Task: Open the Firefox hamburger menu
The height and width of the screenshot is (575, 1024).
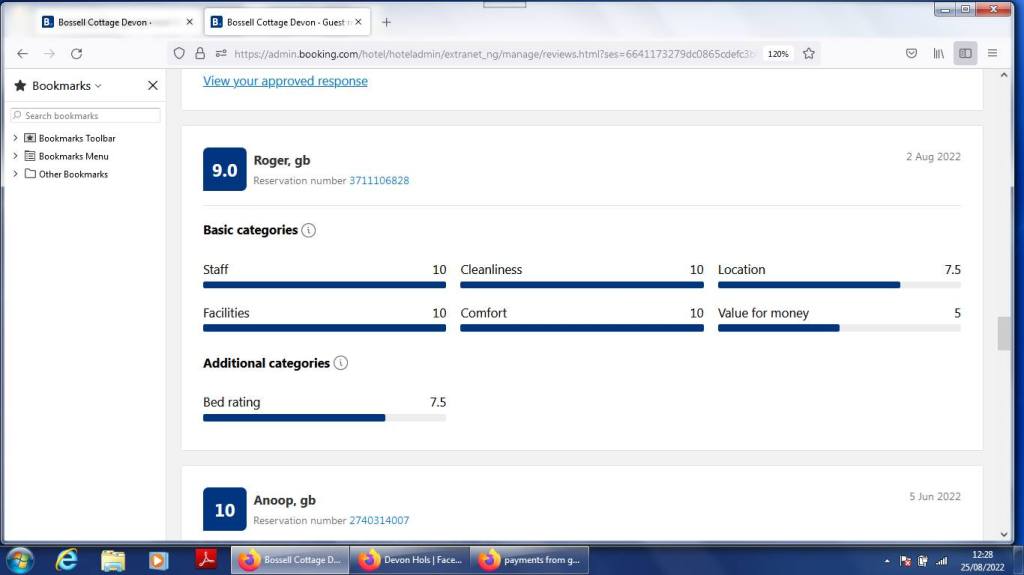Action: [992, 54]
